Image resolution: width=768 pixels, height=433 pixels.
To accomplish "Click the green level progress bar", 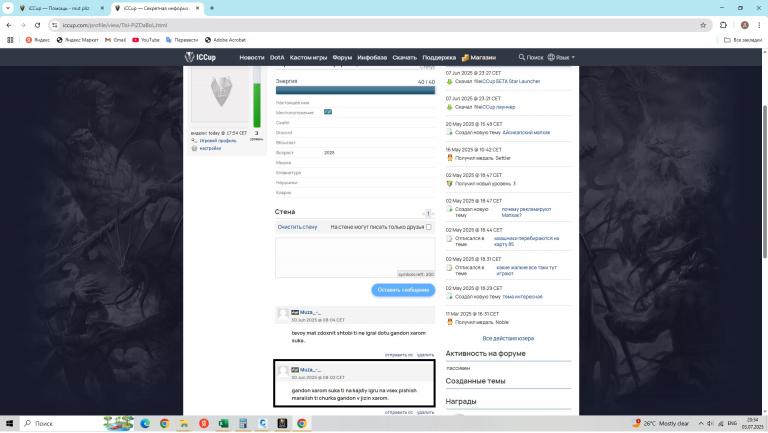I will point(257,104).
